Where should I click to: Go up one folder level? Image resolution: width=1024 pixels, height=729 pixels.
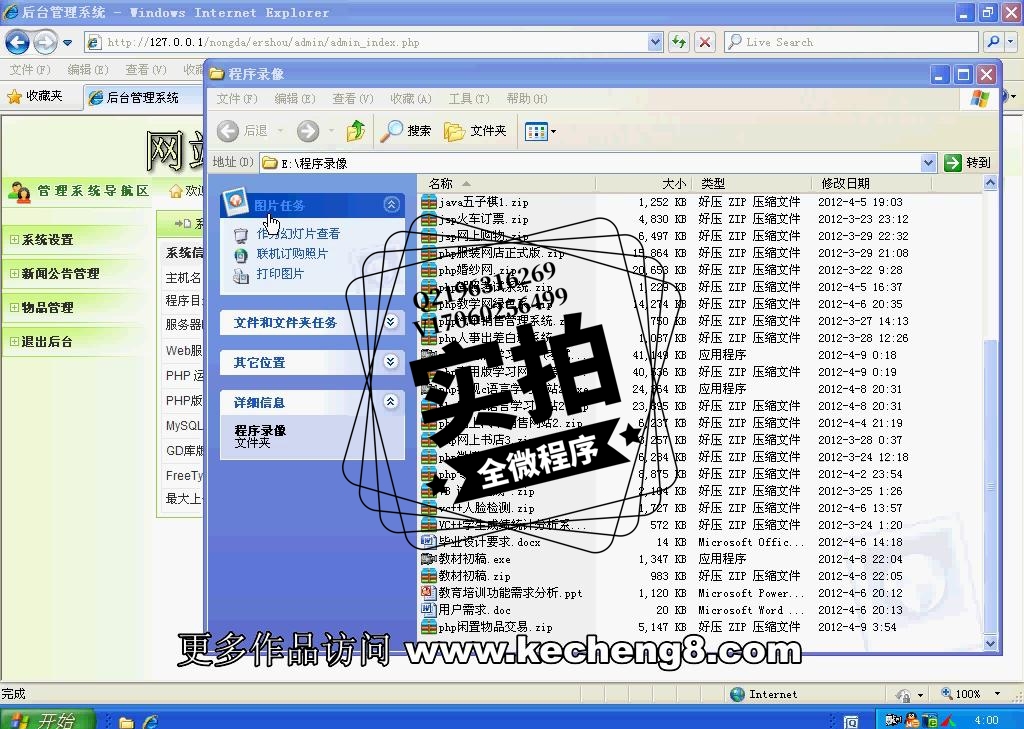point(356,131)
